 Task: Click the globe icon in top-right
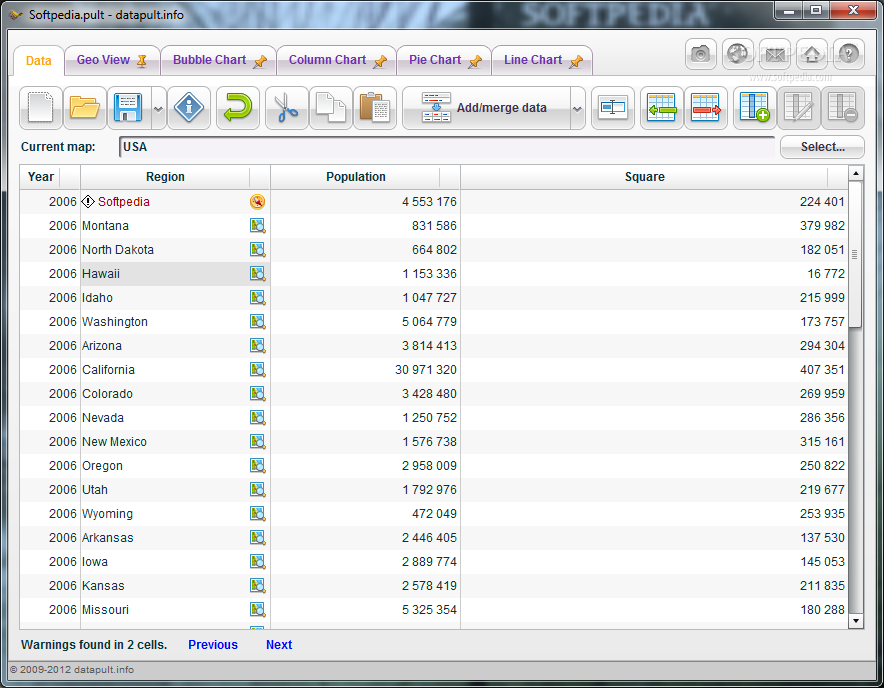[x=737, y=54]
